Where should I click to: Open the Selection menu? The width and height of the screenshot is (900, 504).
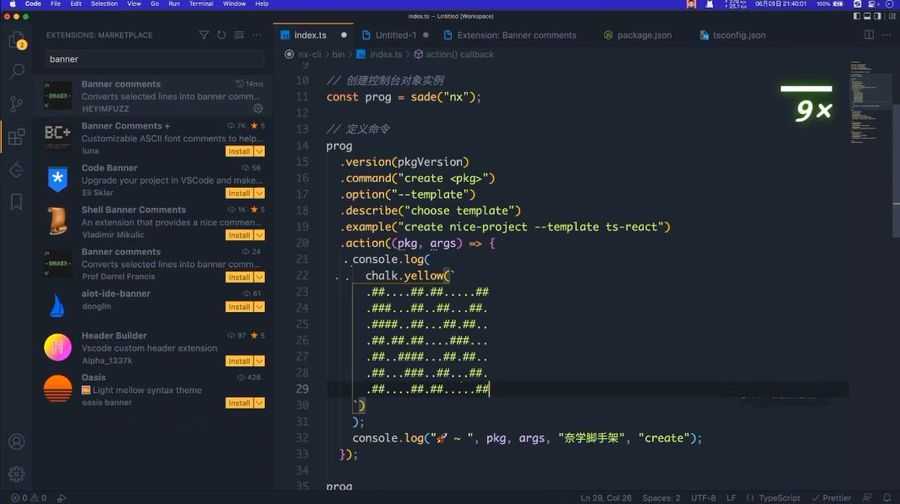[x=104, y=4]
